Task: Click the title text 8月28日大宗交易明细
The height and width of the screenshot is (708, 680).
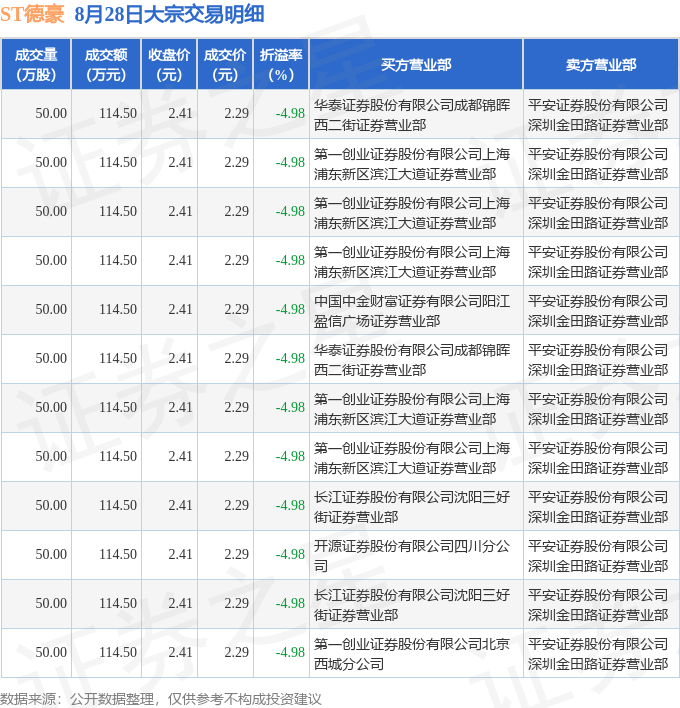Action: (x=169, y=14)
